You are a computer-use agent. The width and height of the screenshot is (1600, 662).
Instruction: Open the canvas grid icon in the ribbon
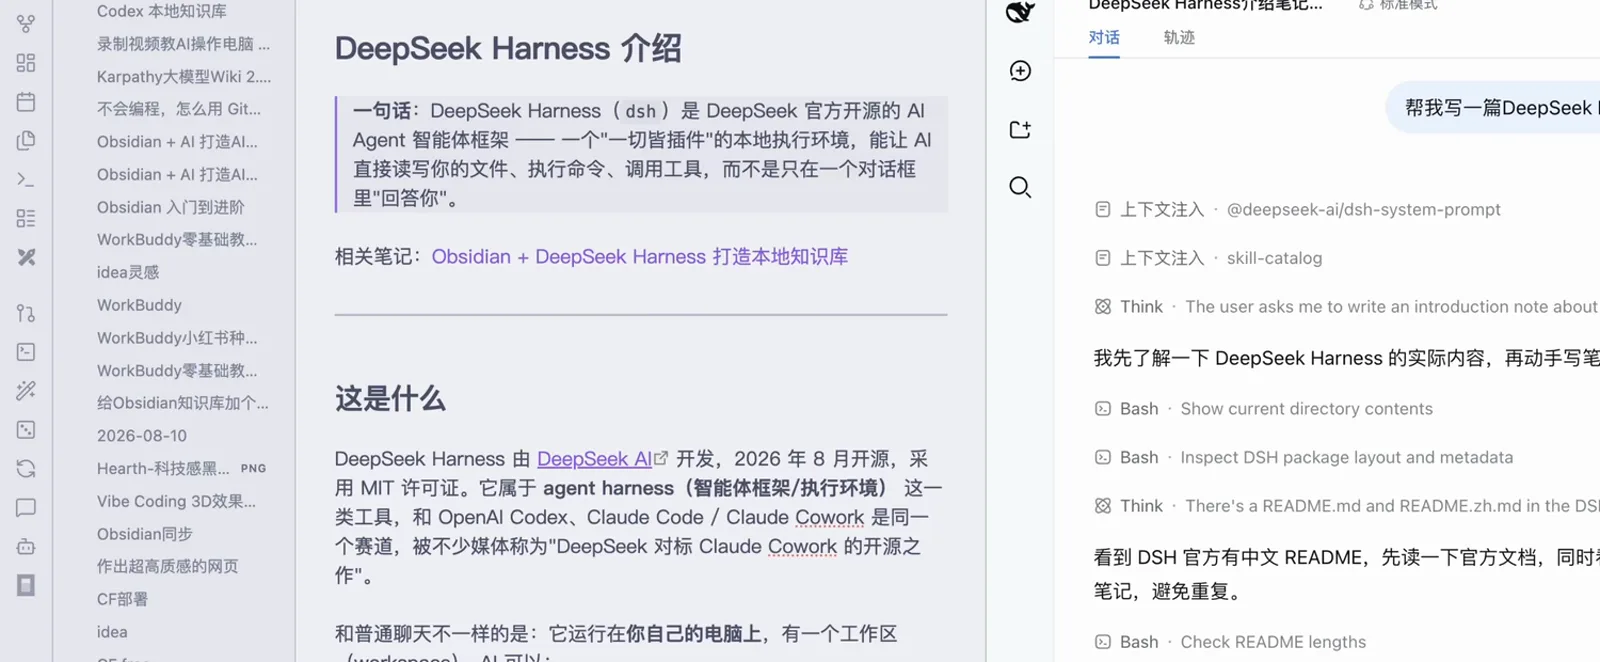click(26, 62)
